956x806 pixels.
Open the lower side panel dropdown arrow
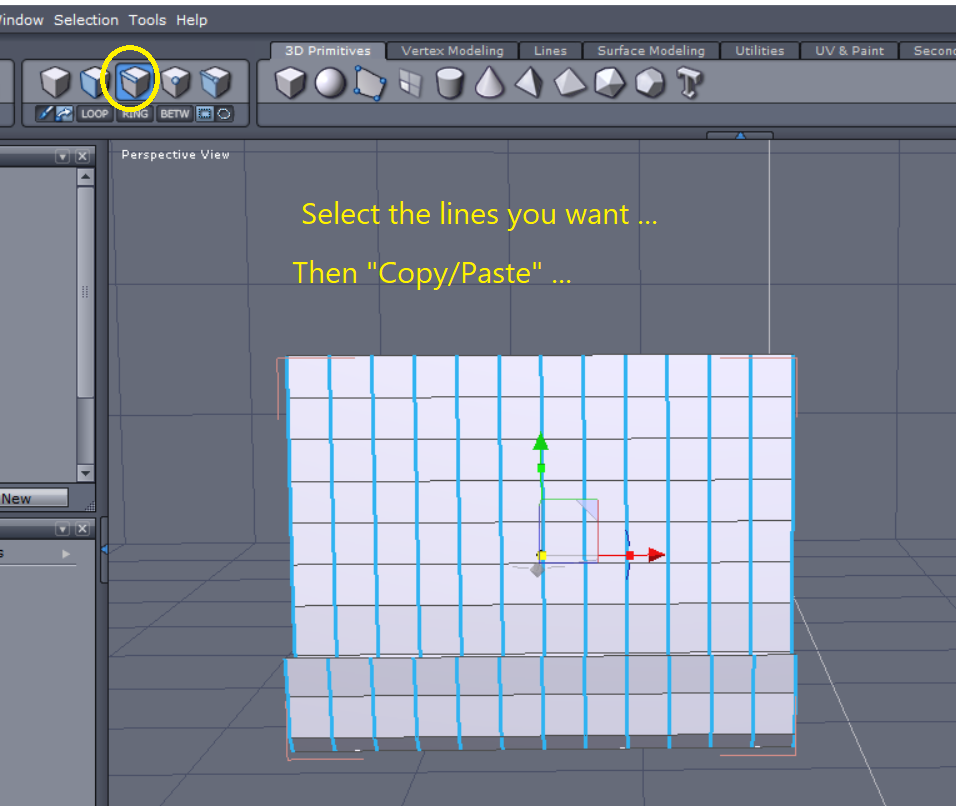[x=62, y=529]
